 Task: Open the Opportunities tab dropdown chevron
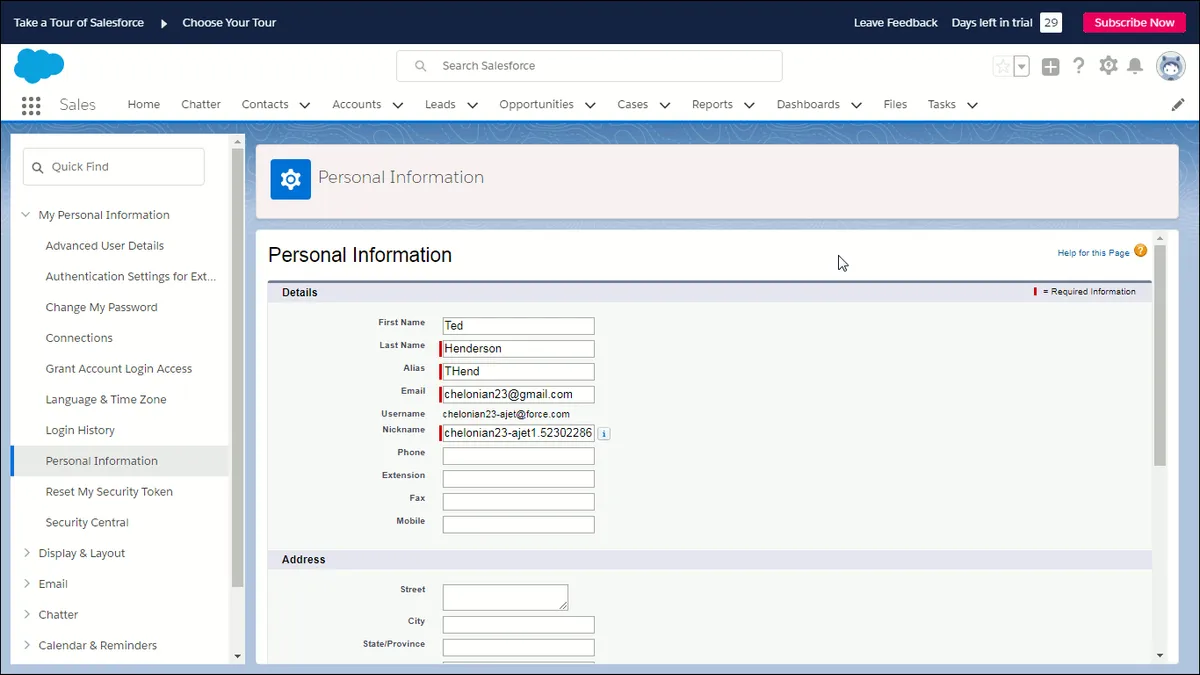click(x=590, y=105)
